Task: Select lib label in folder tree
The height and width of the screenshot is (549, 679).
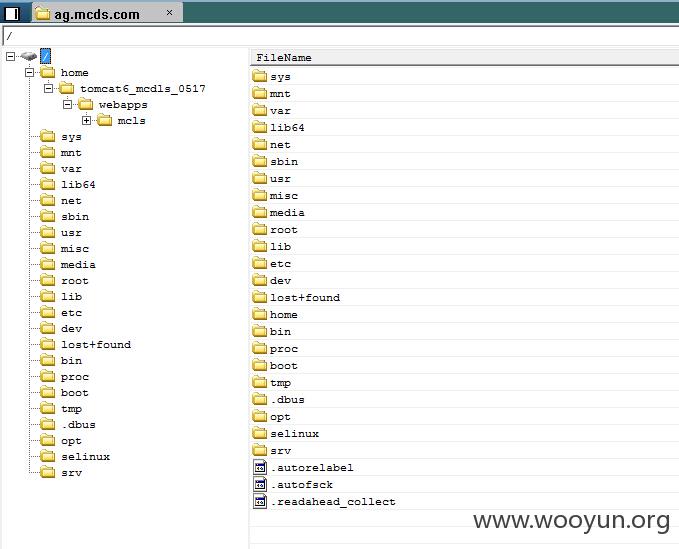Action: [71, 297]
